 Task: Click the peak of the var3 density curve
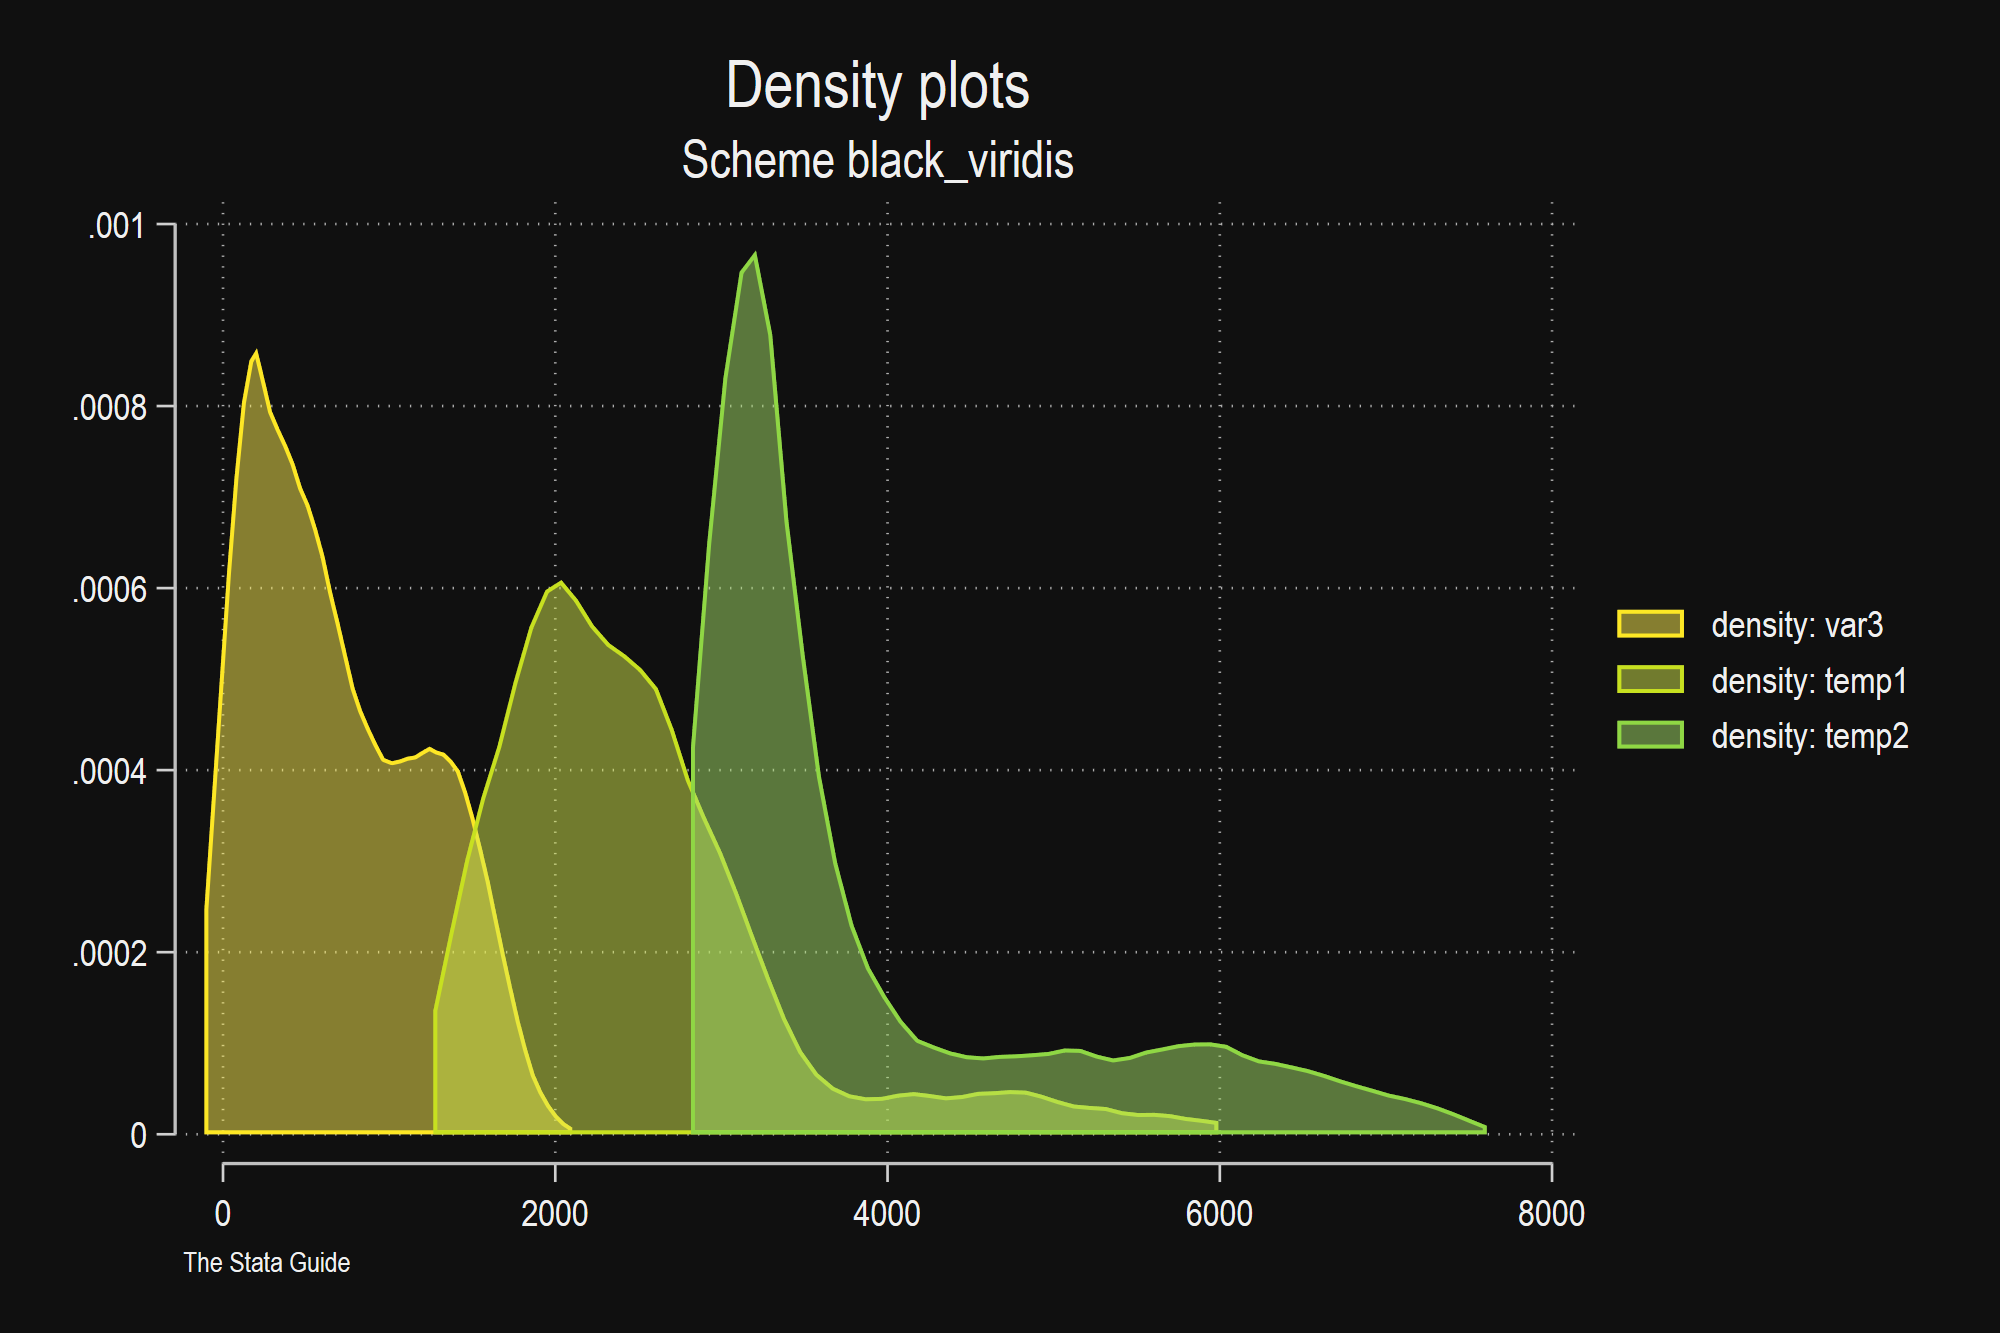coord(257,352)
